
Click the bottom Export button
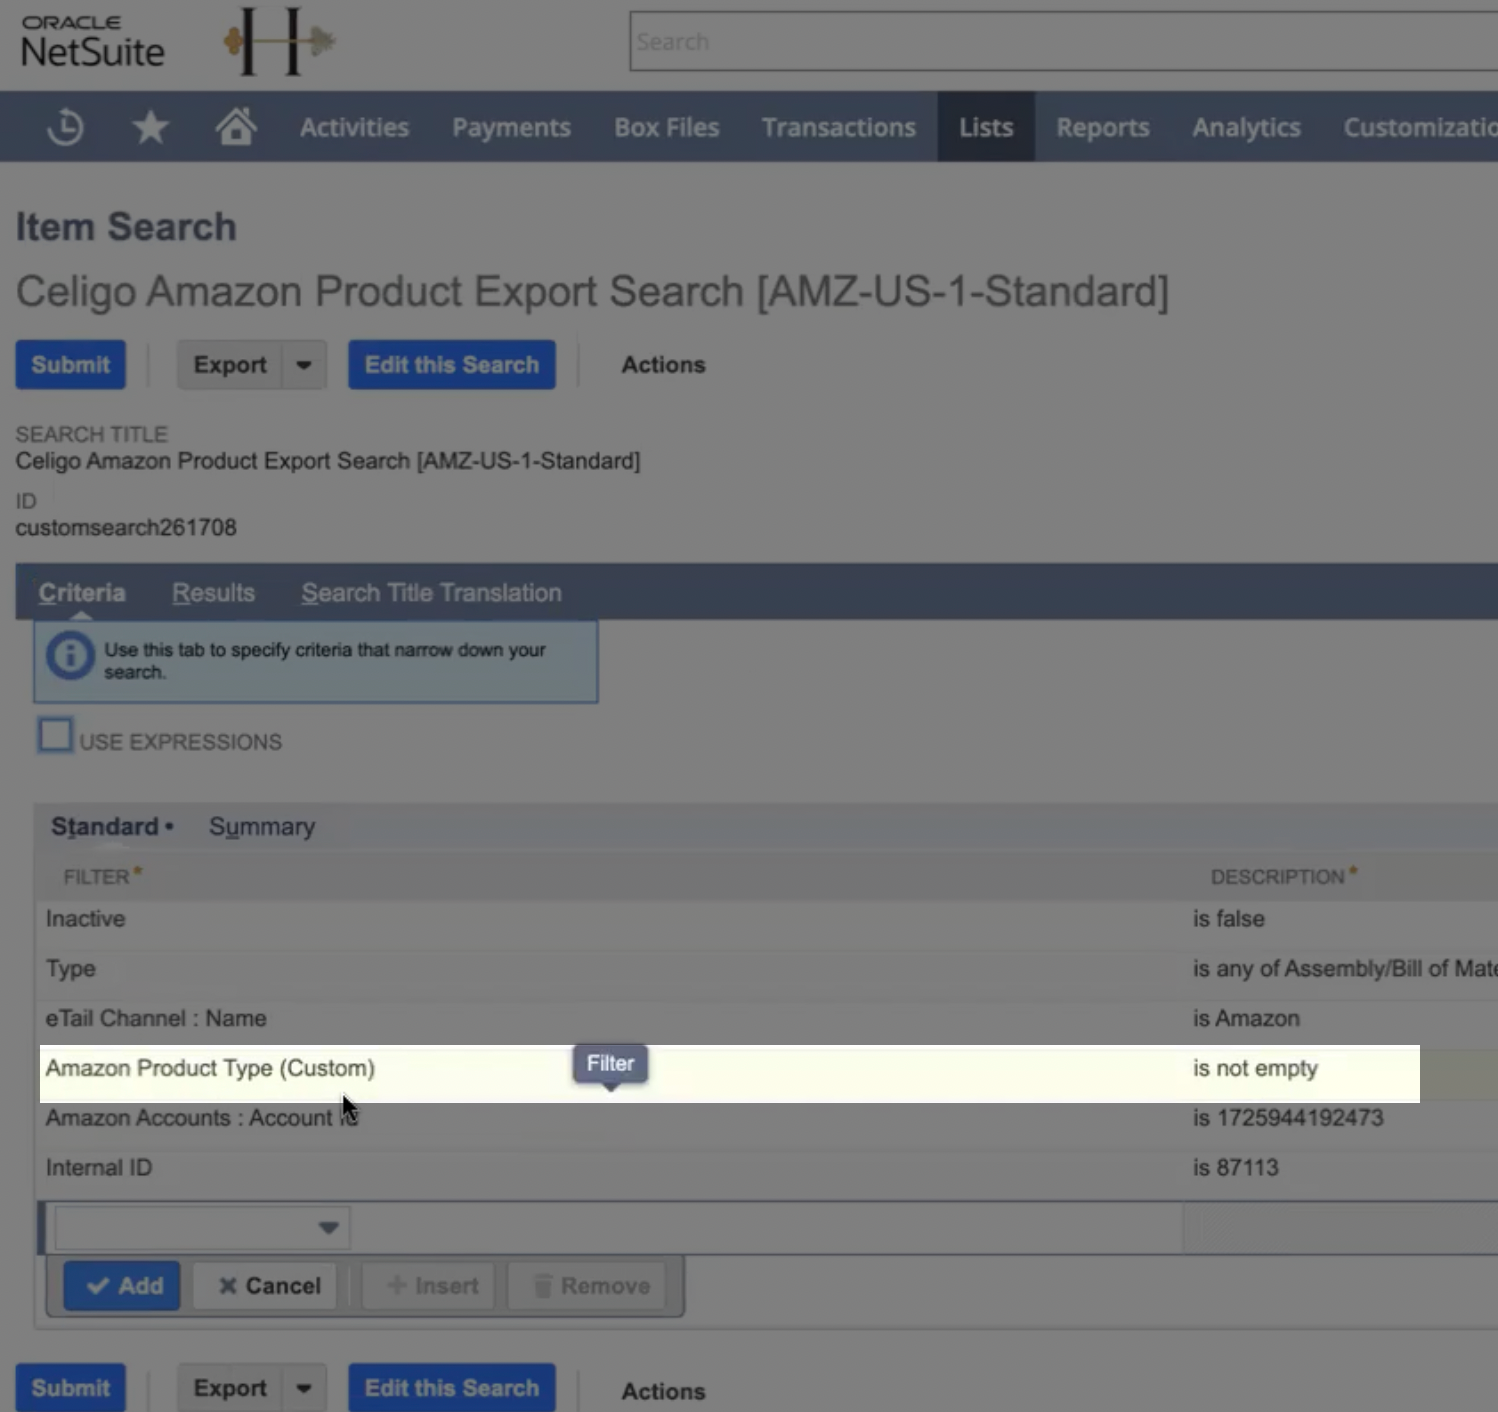point(230,1388)
